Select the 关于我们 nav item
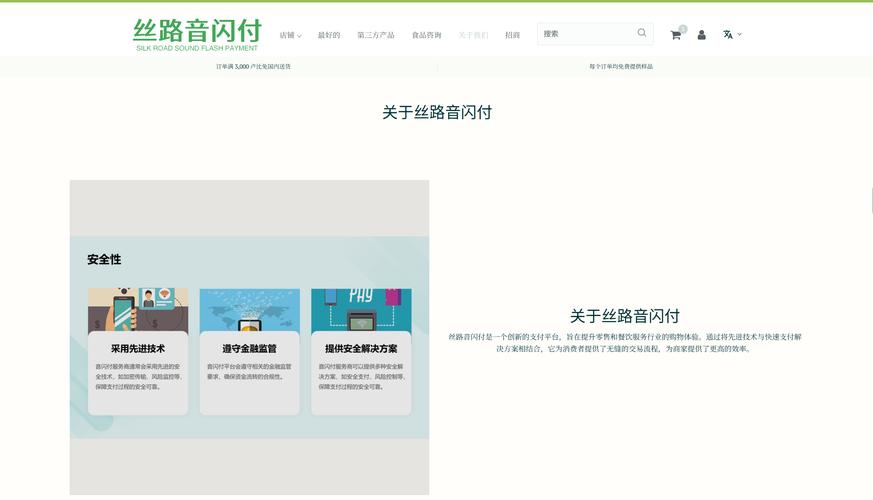873x500 pixels. pyautogui.click(x=473, y=35)
